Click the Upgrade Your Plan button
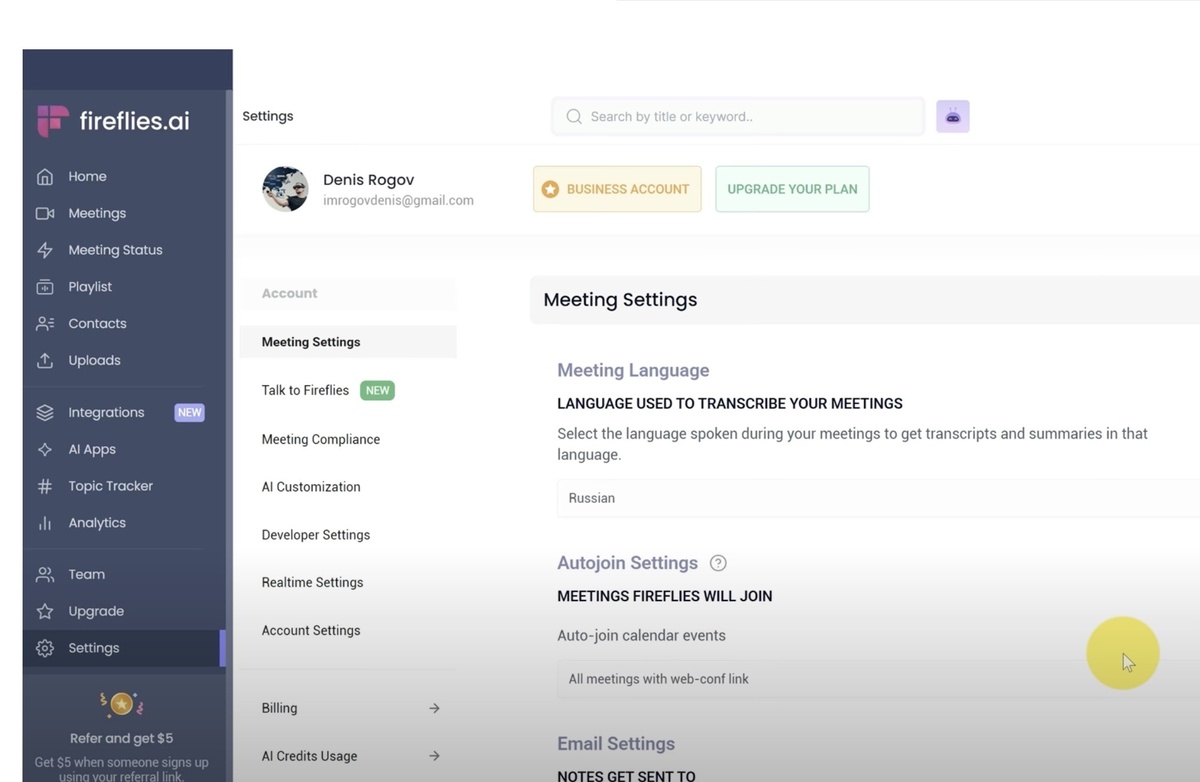The image size is (1200, 782). coord(792,189)
